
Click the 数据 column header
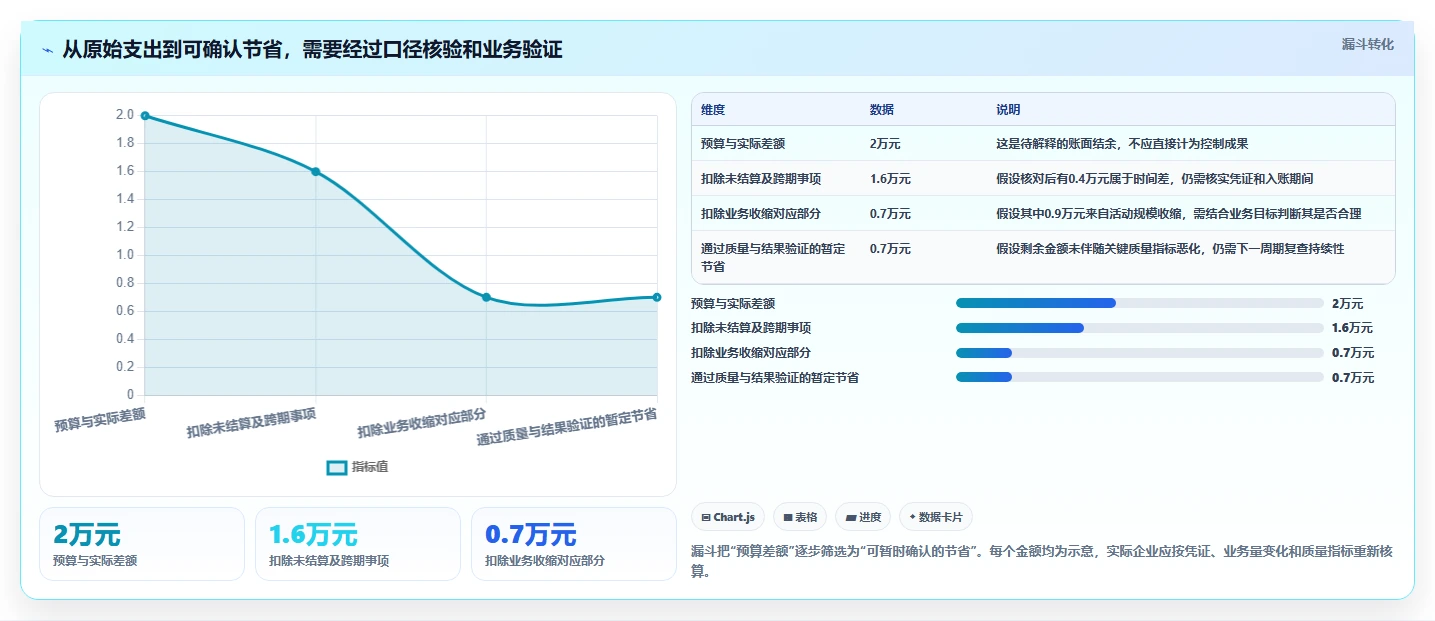[882, 110]
